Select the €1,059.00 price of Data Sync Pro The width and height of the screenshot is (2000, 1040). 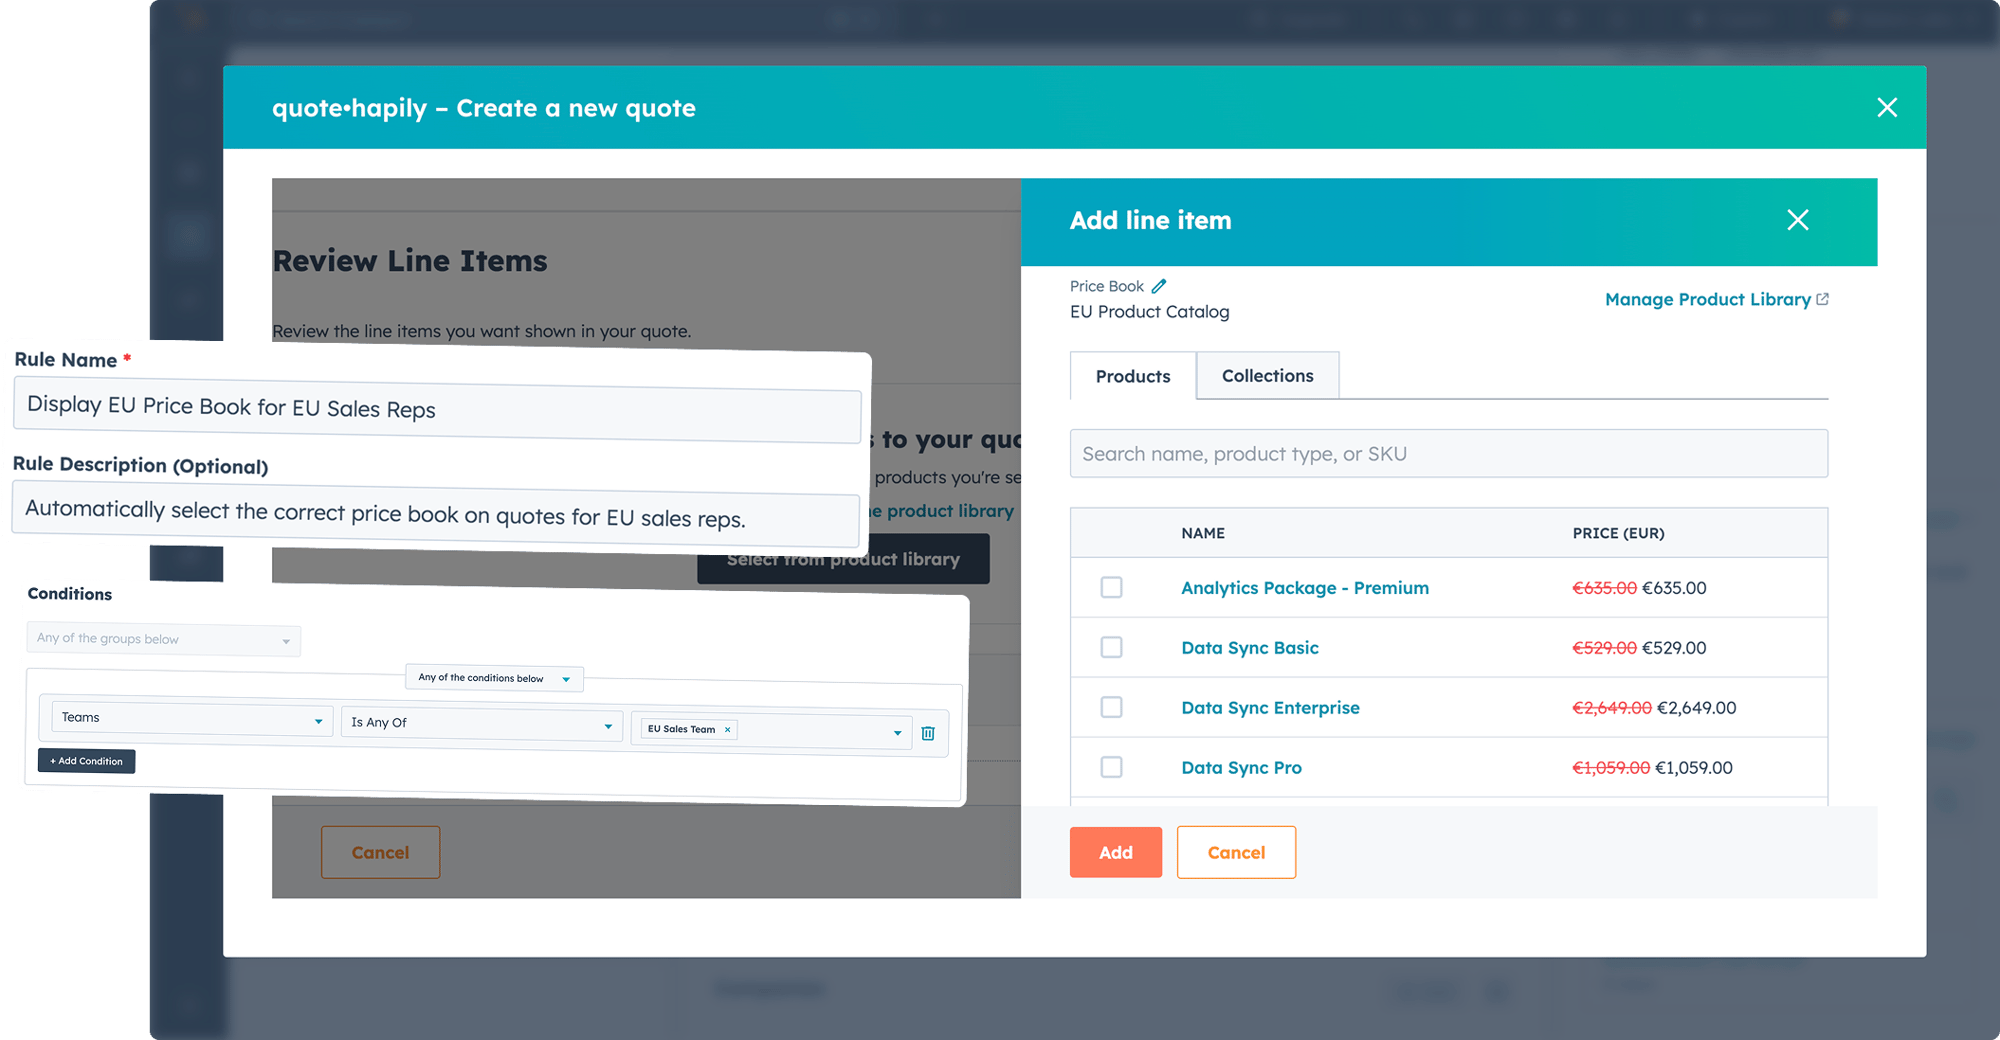click(x=1694, y=768)
